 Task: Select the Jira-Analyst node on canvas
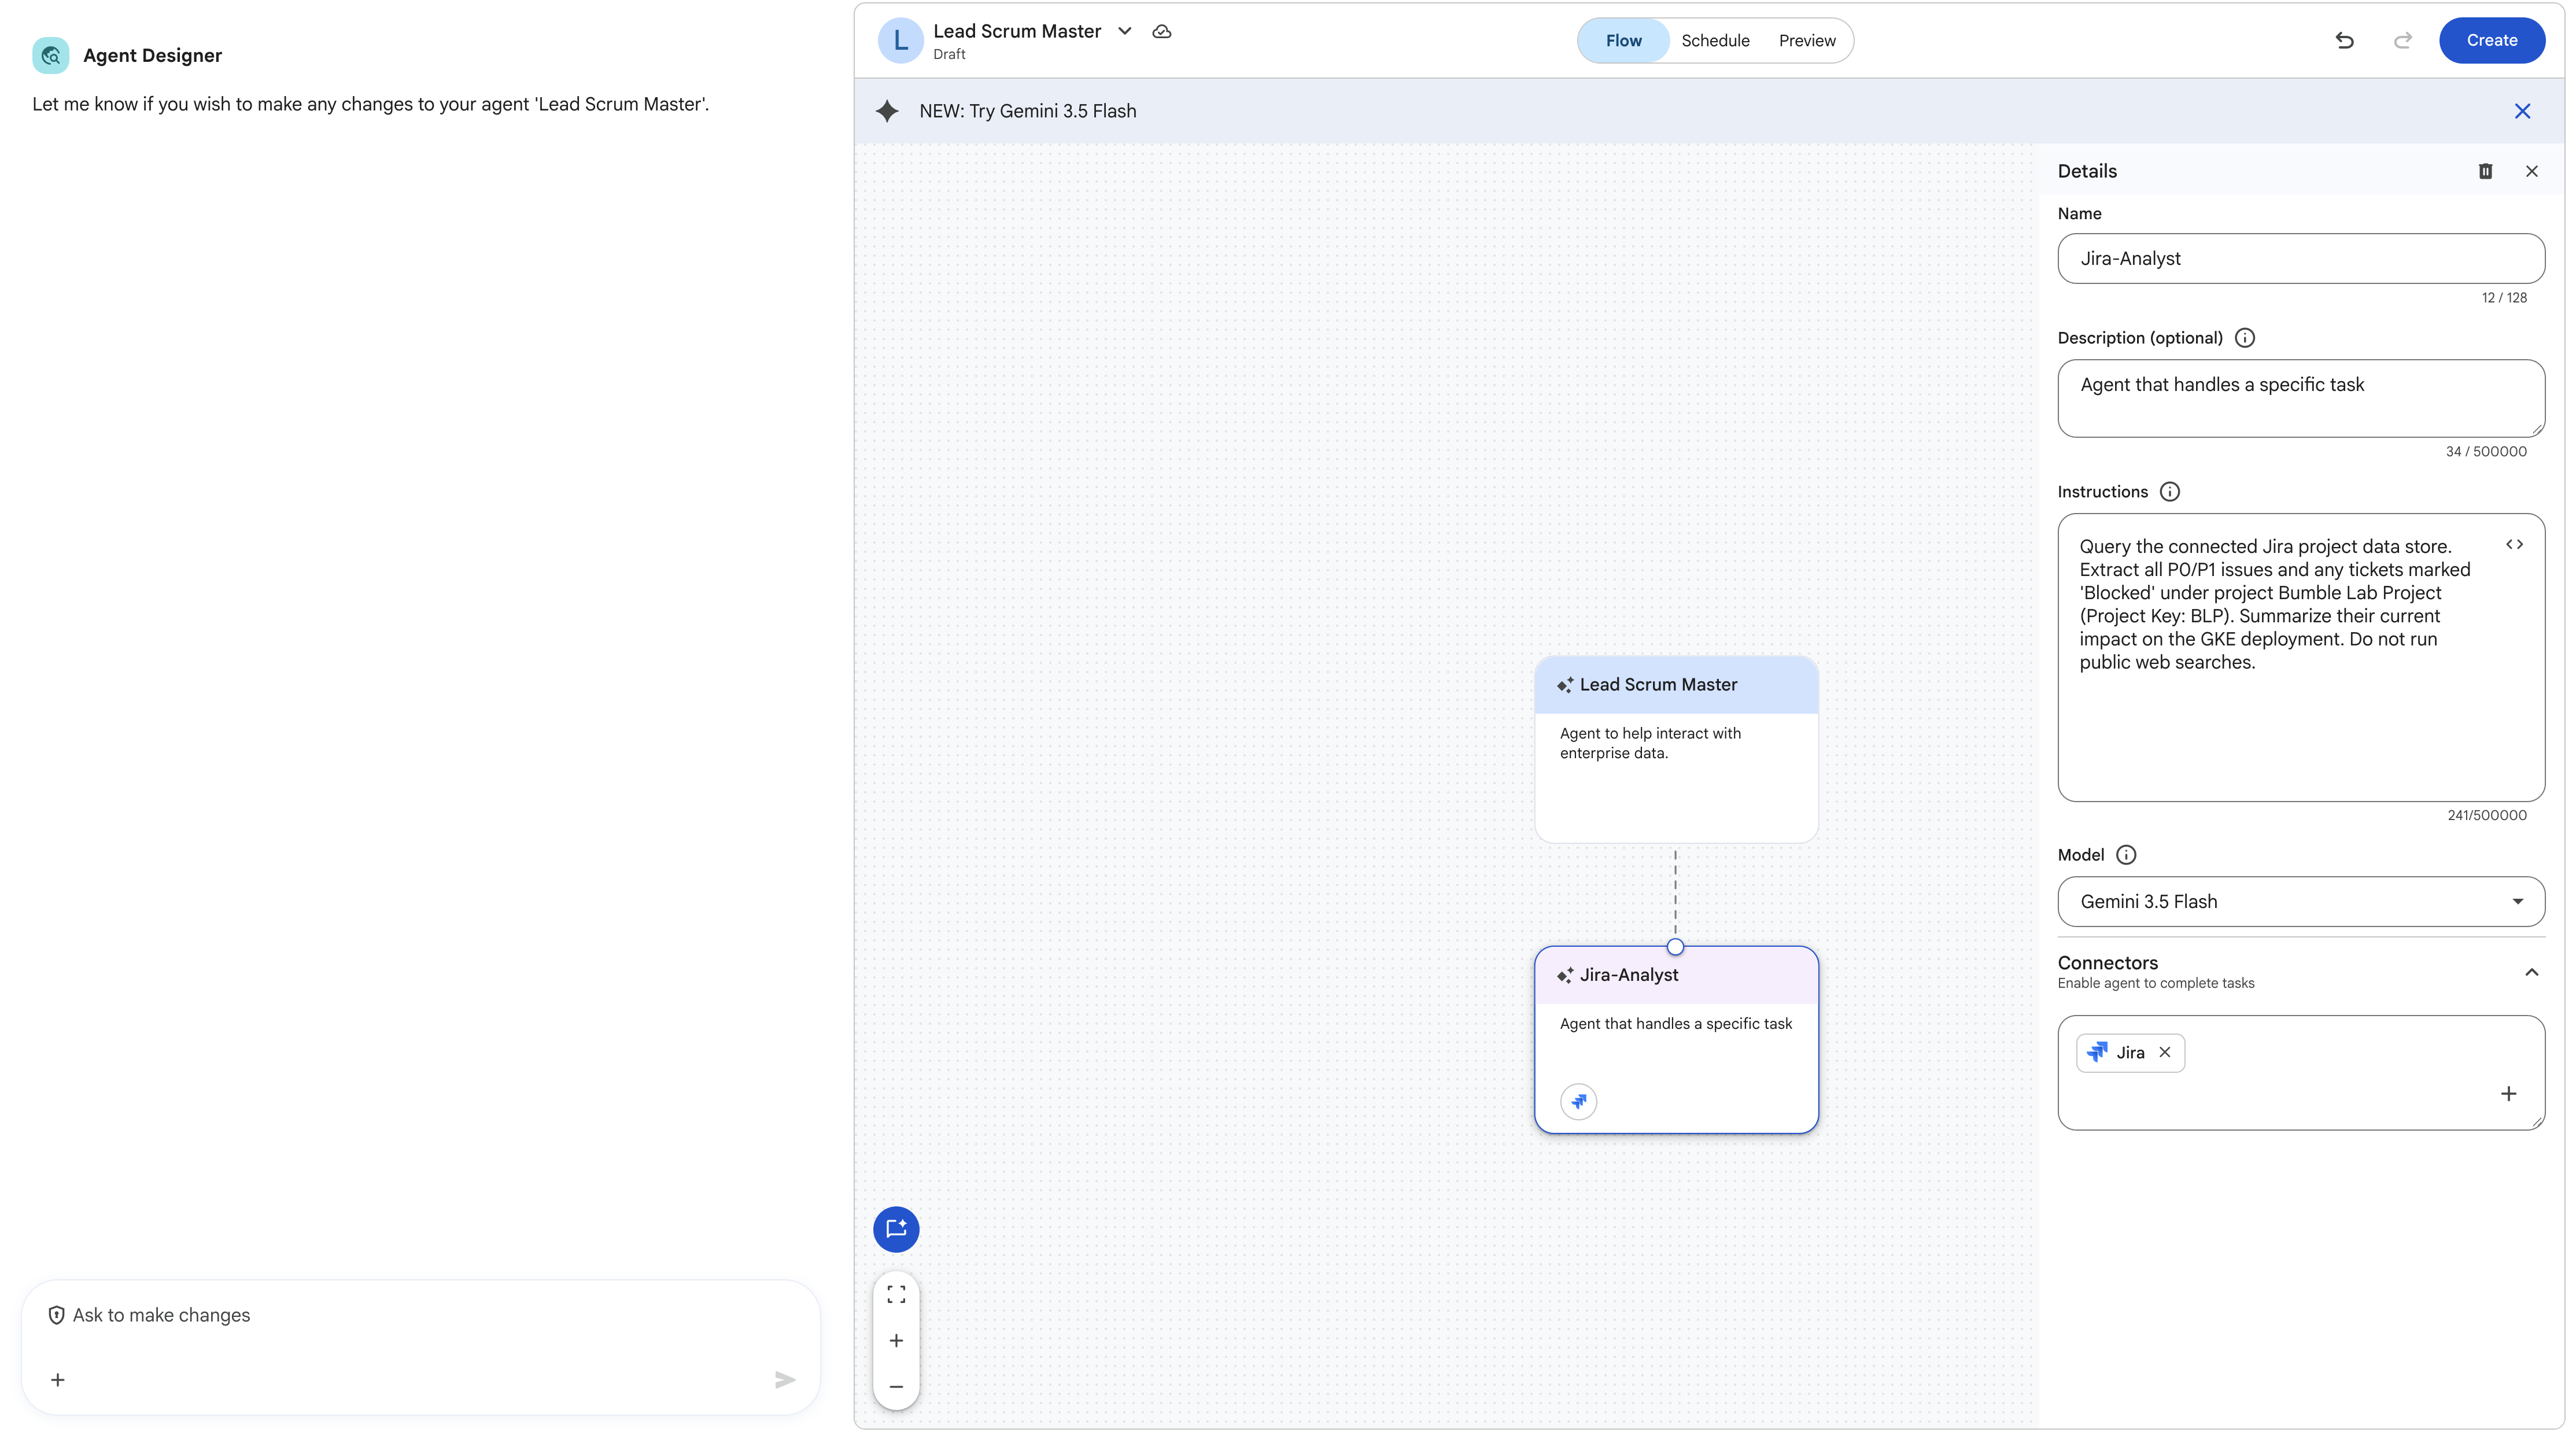click(x=1676, y=1040)
